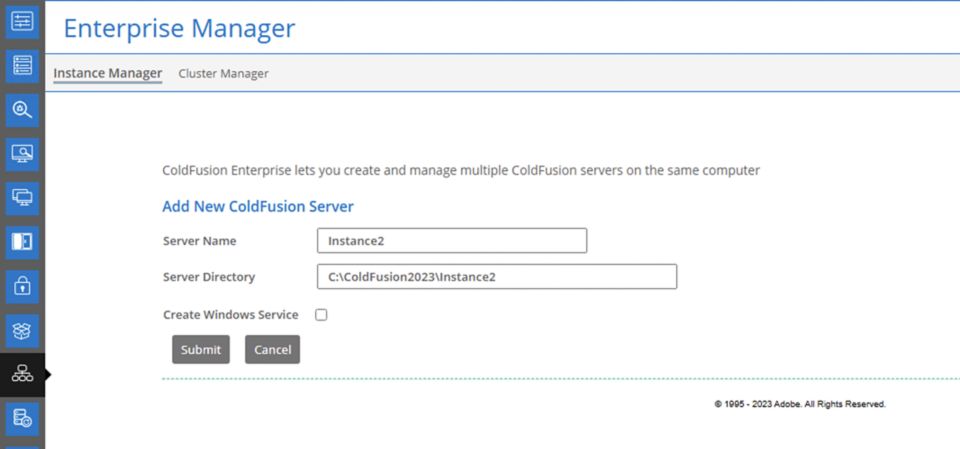Click the Enterprise Manager page title
The width and height of the screenshot is (960, 449).
179,28
